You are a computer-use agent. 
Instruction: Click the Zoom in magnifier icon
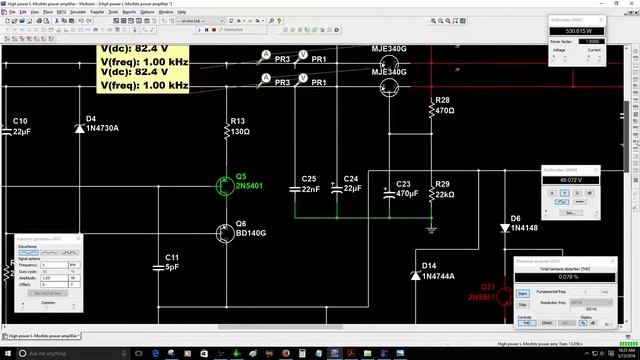[x=433, y=21]
